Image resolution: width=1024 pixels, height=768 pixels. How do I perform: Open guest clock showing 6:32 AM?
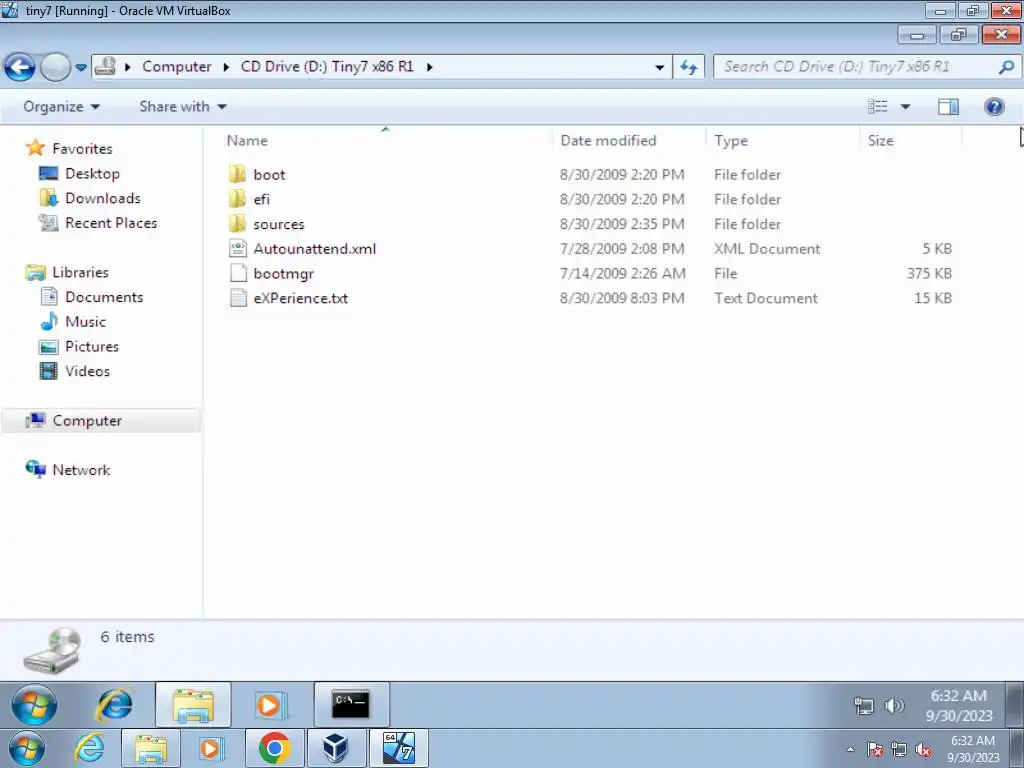(959, 706)
